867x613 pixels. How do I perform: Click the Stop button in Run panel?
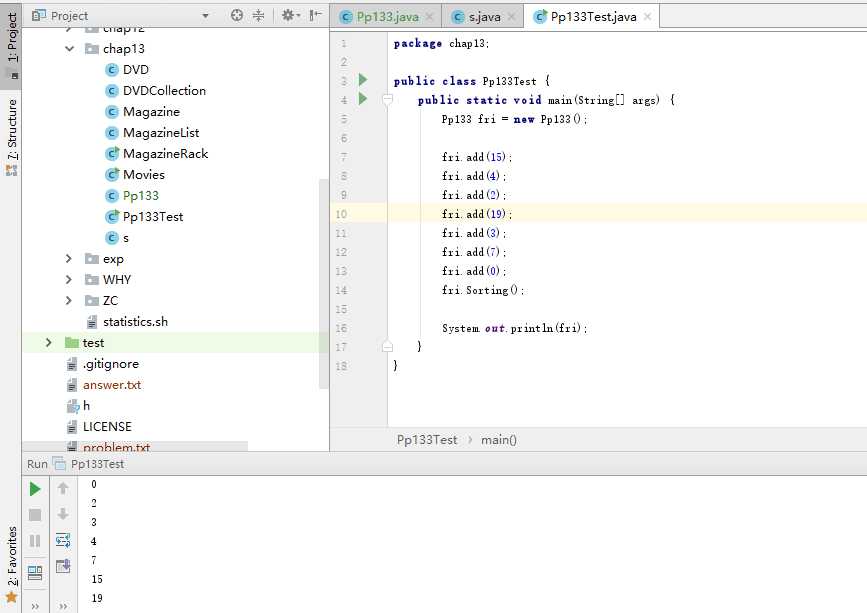tap(35, 515)
